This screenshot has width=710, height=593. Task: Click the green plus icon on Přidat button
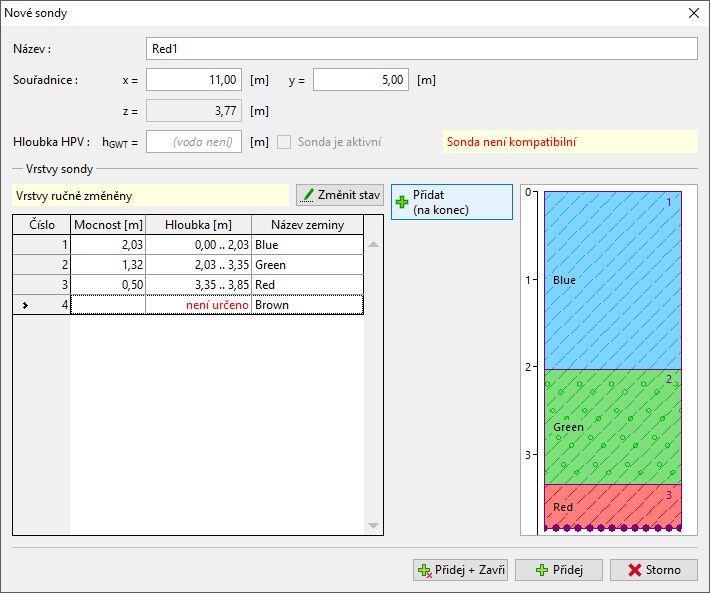point(402,202)
